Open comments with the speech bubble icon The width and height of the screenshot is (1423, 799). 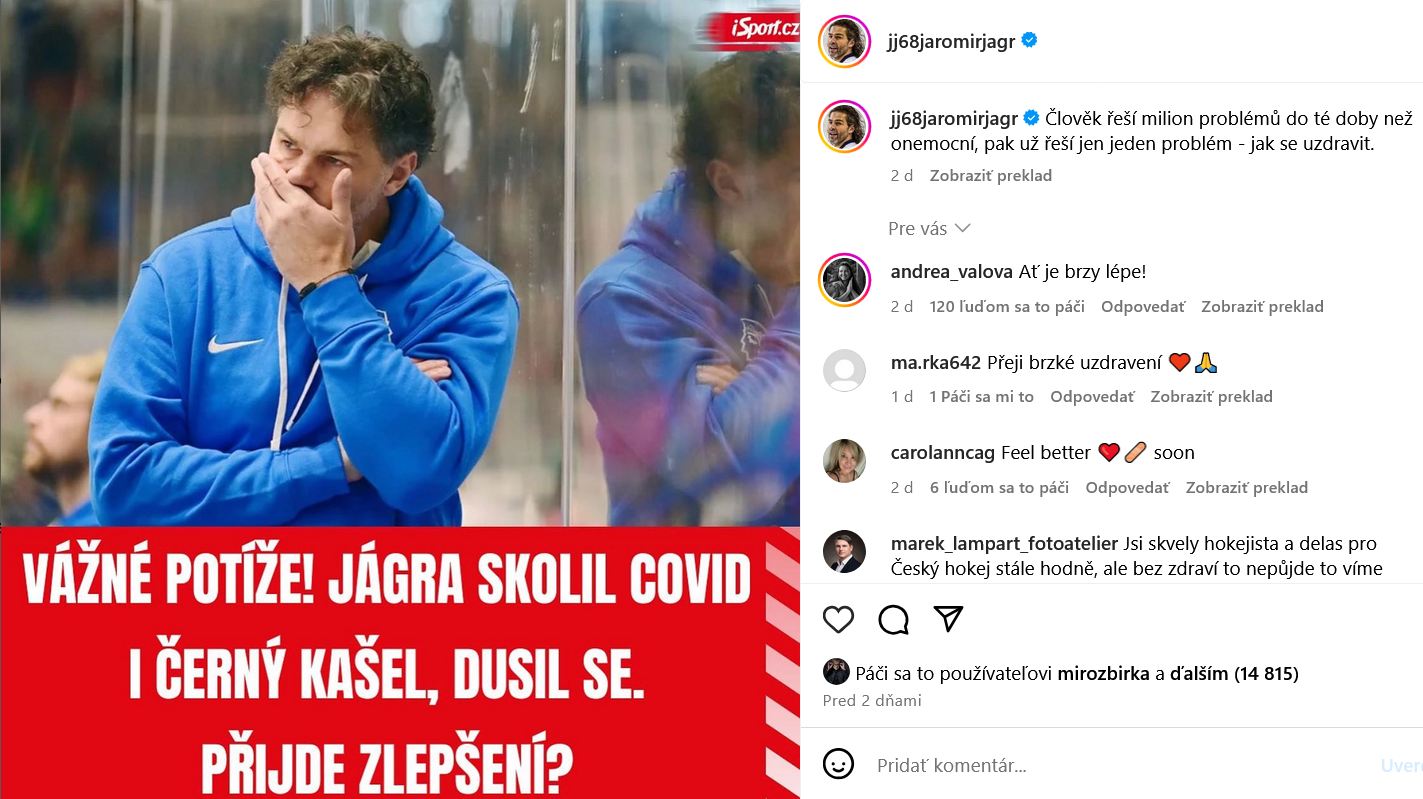[893, 620]
